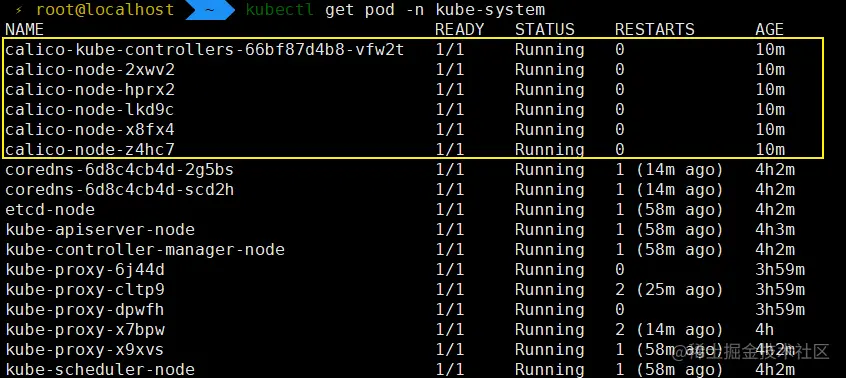Click pod name kube-proxy-6j44d

85,270
